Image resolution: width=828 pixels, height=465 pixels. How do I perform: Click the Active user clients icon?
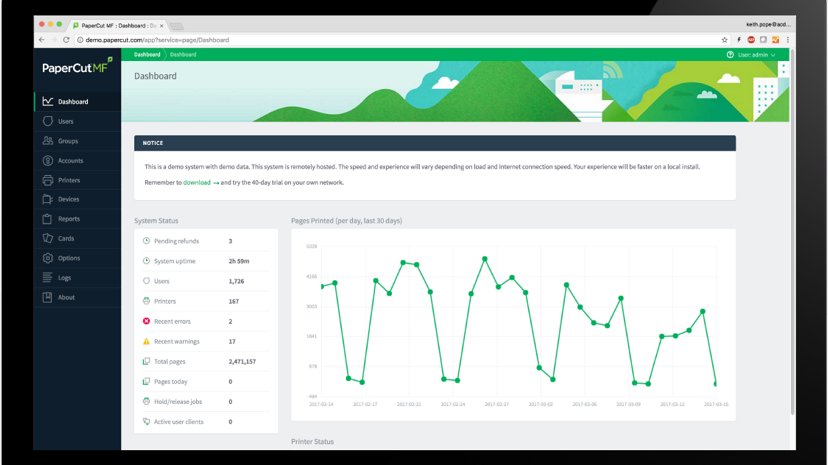[x=146, y=421]
